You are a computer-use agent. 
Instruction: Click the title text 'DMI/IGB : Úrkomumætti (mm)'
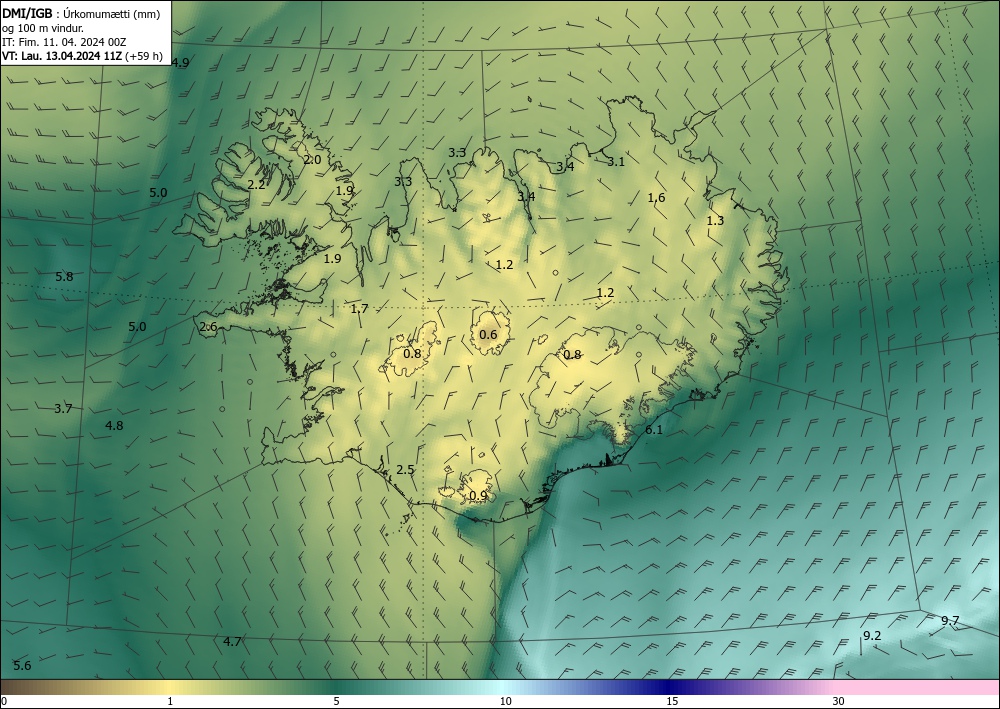[81, 13]
